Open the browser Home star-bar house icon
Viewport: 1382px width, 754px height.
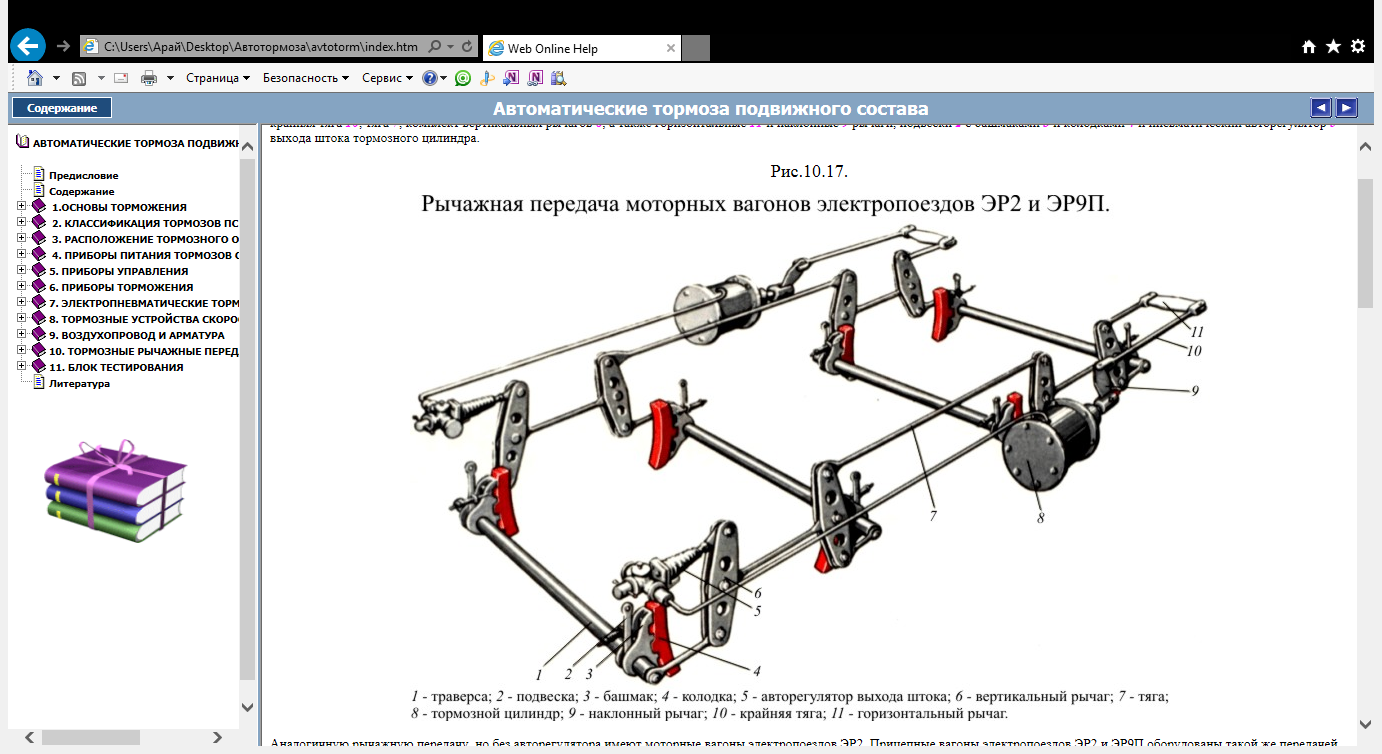pos(1309,47)
